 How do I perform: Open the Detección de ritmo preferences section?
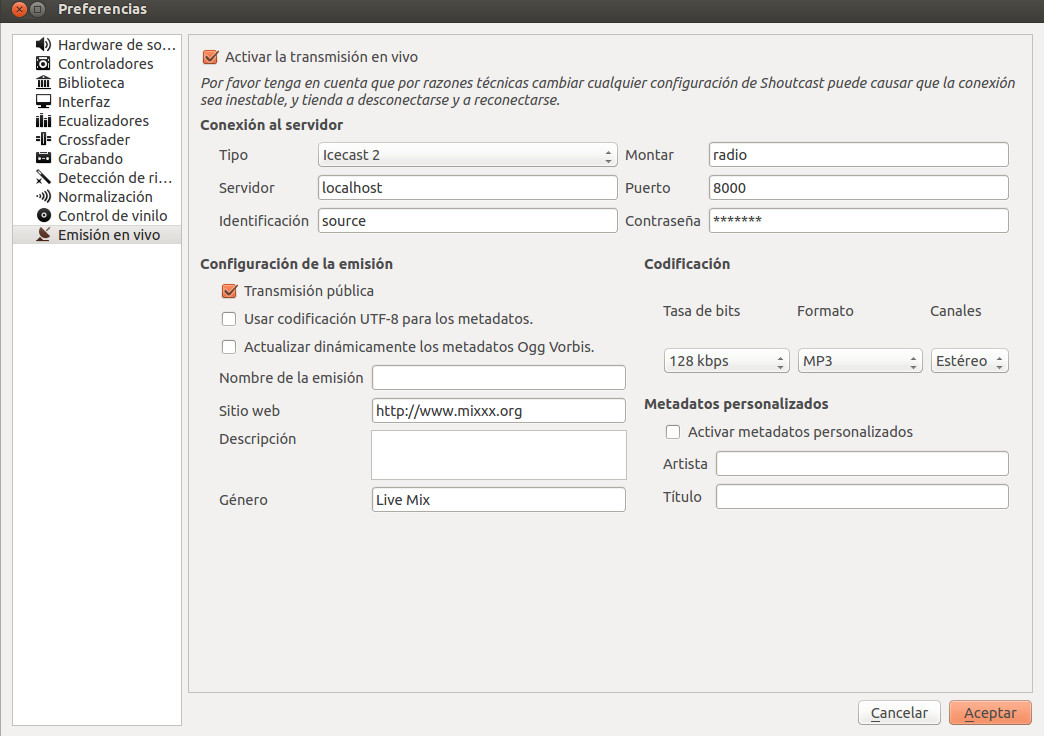tap(114, 178)
